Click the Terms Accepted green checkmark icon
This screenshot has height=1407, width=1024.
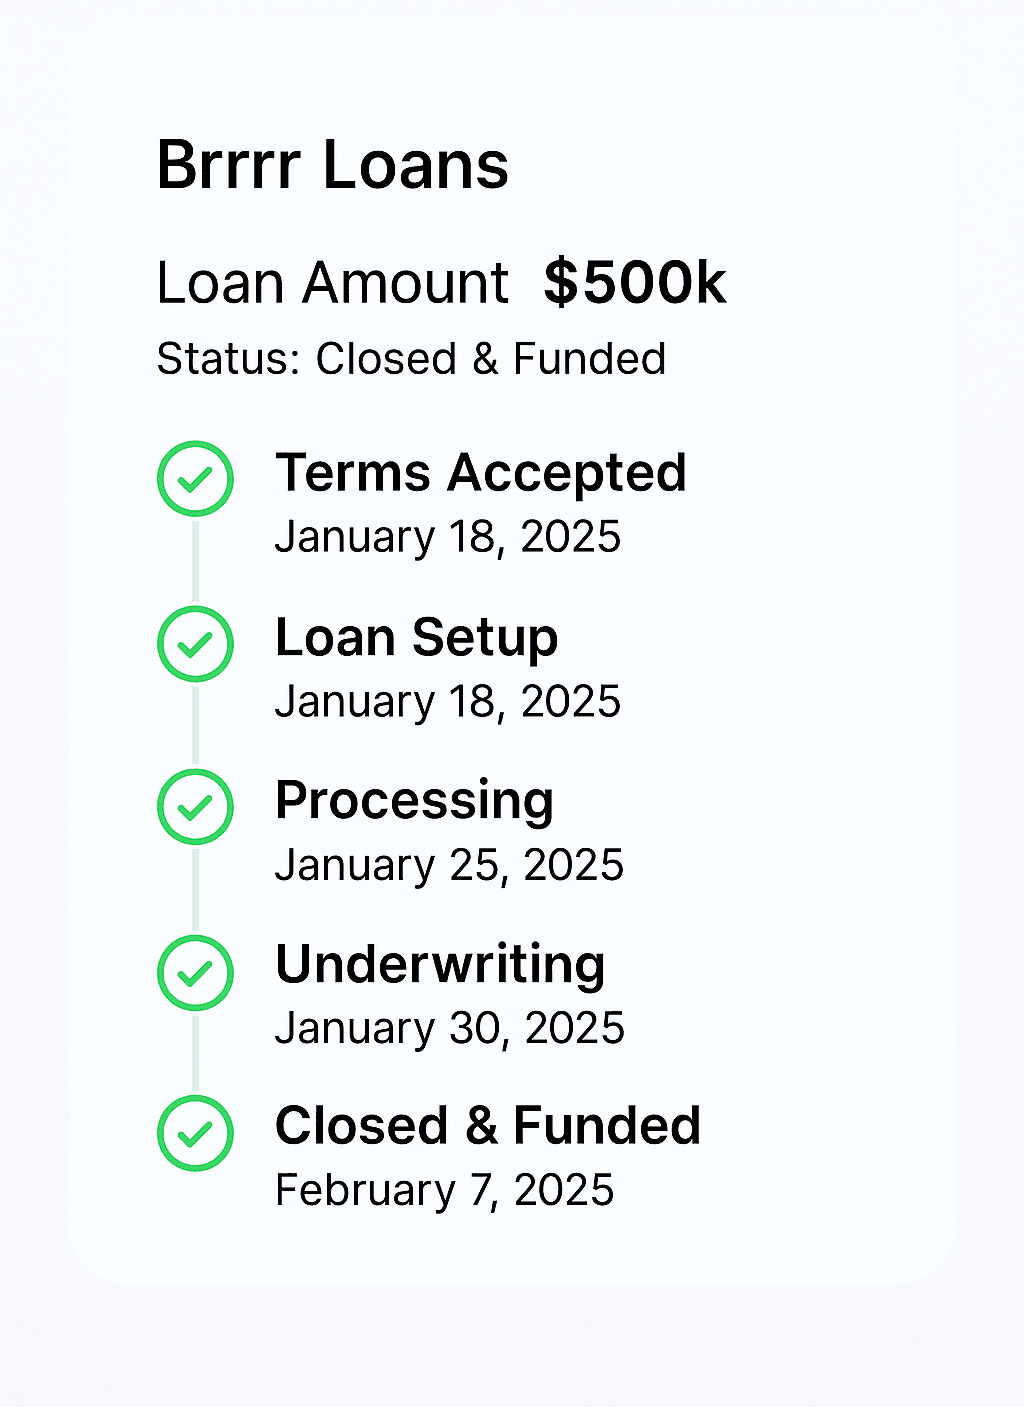195,479
